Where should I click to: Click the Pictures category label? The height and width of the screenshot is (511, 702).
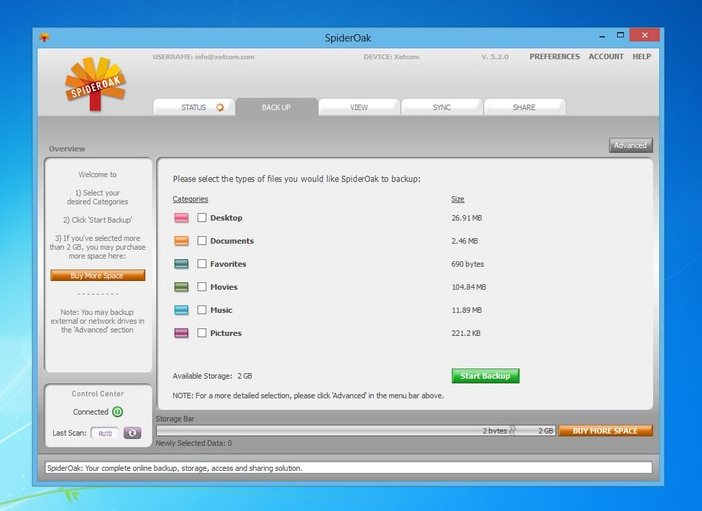(x=226, y=333)
